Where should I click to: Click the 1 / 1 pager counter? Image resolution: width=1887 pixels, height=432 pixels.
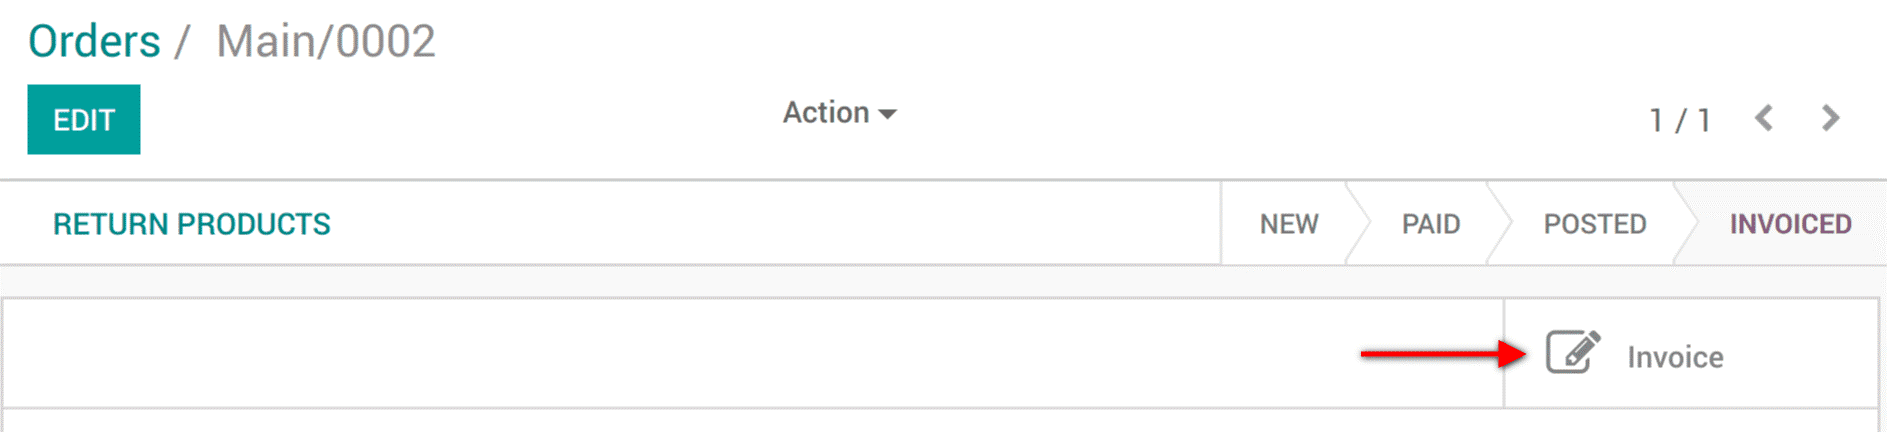click(1680, 120)
